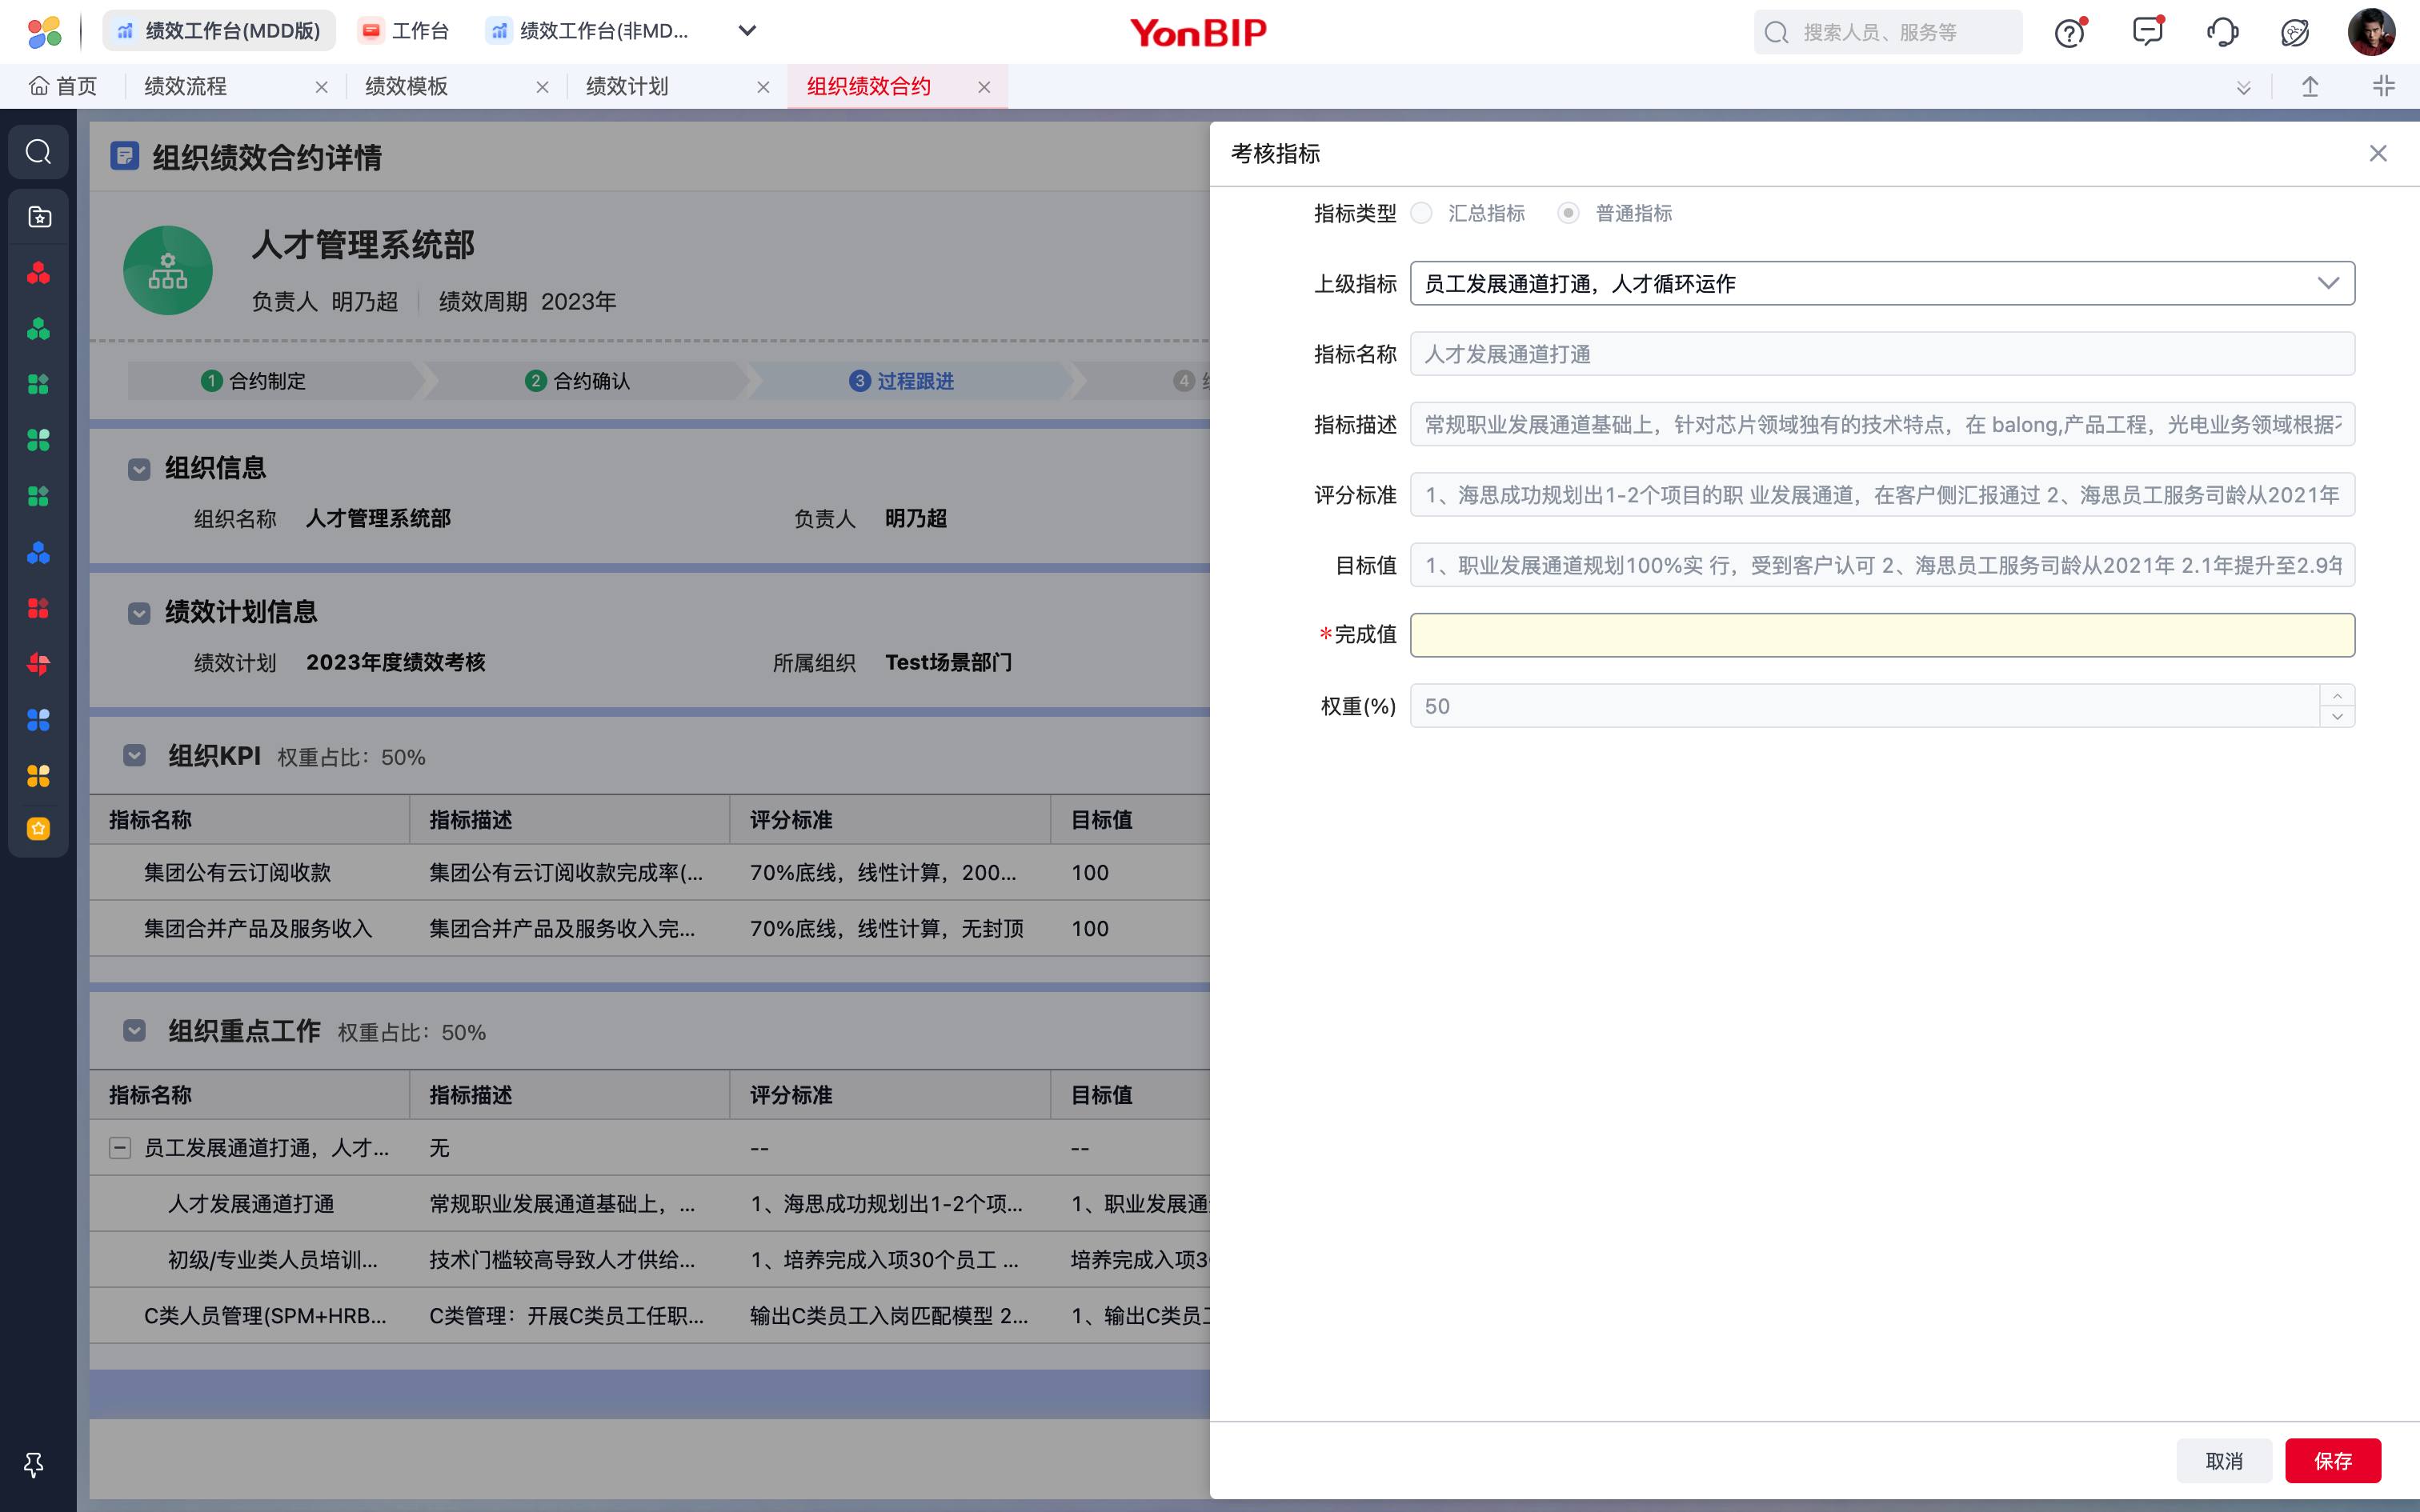Image resolution: width=2420 pixels, height=1512 pixels.
Task: Decrease 权重 value with down arrow
Action: click(2337, 716)
